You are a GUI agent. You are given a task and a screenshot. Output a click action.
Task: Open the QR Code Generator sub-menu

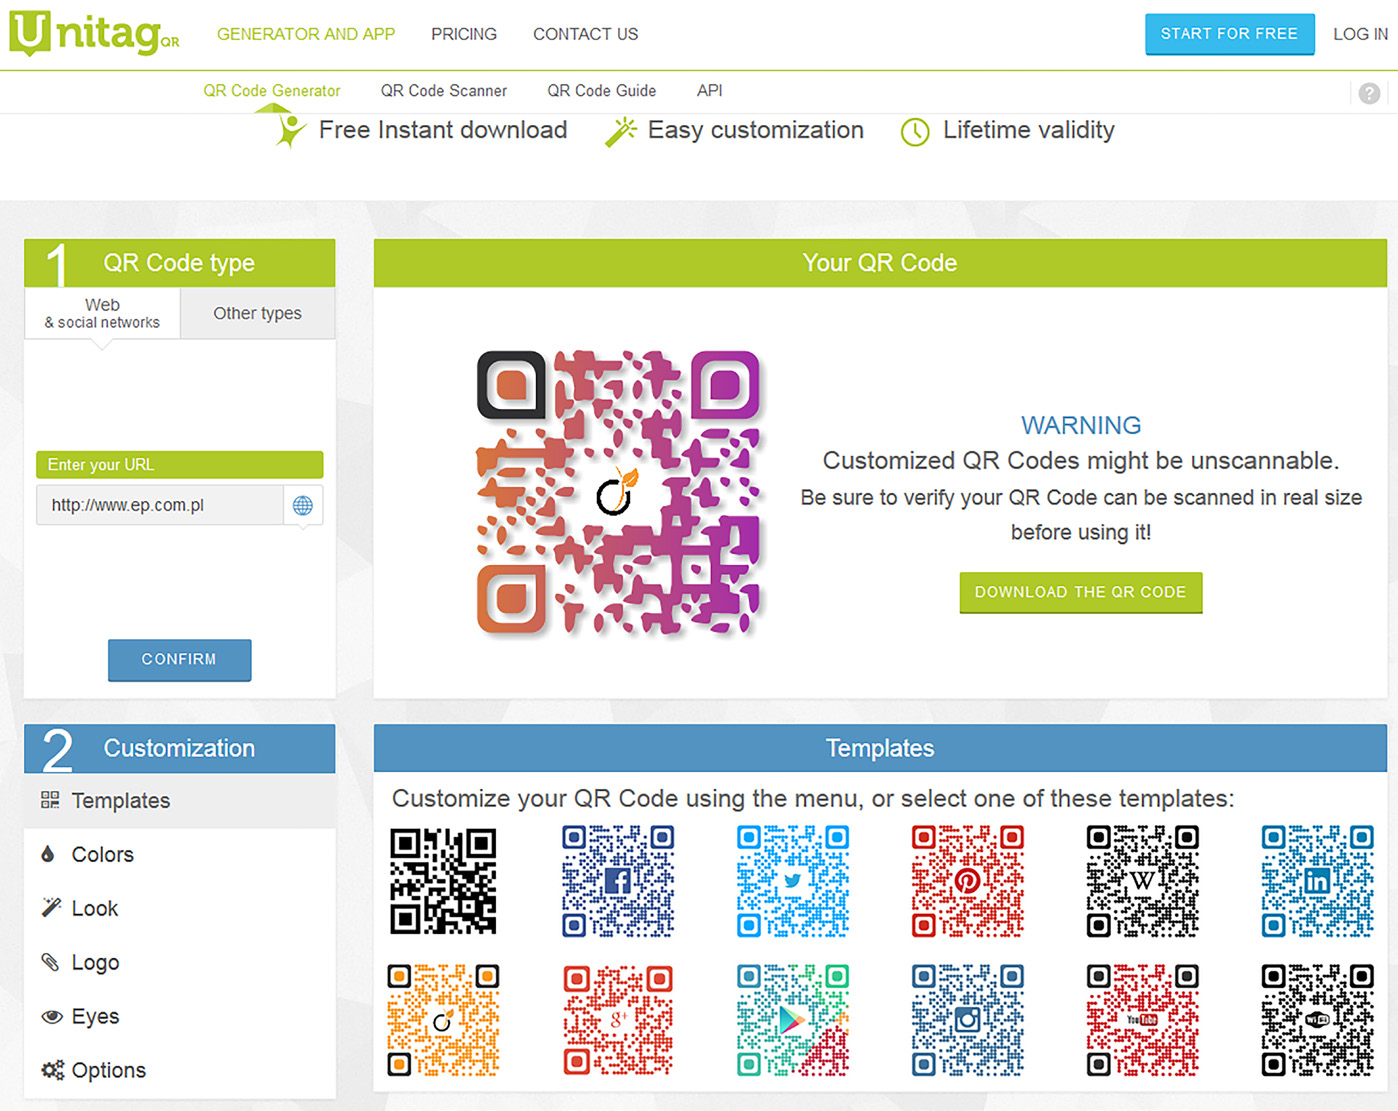point(272,91)
